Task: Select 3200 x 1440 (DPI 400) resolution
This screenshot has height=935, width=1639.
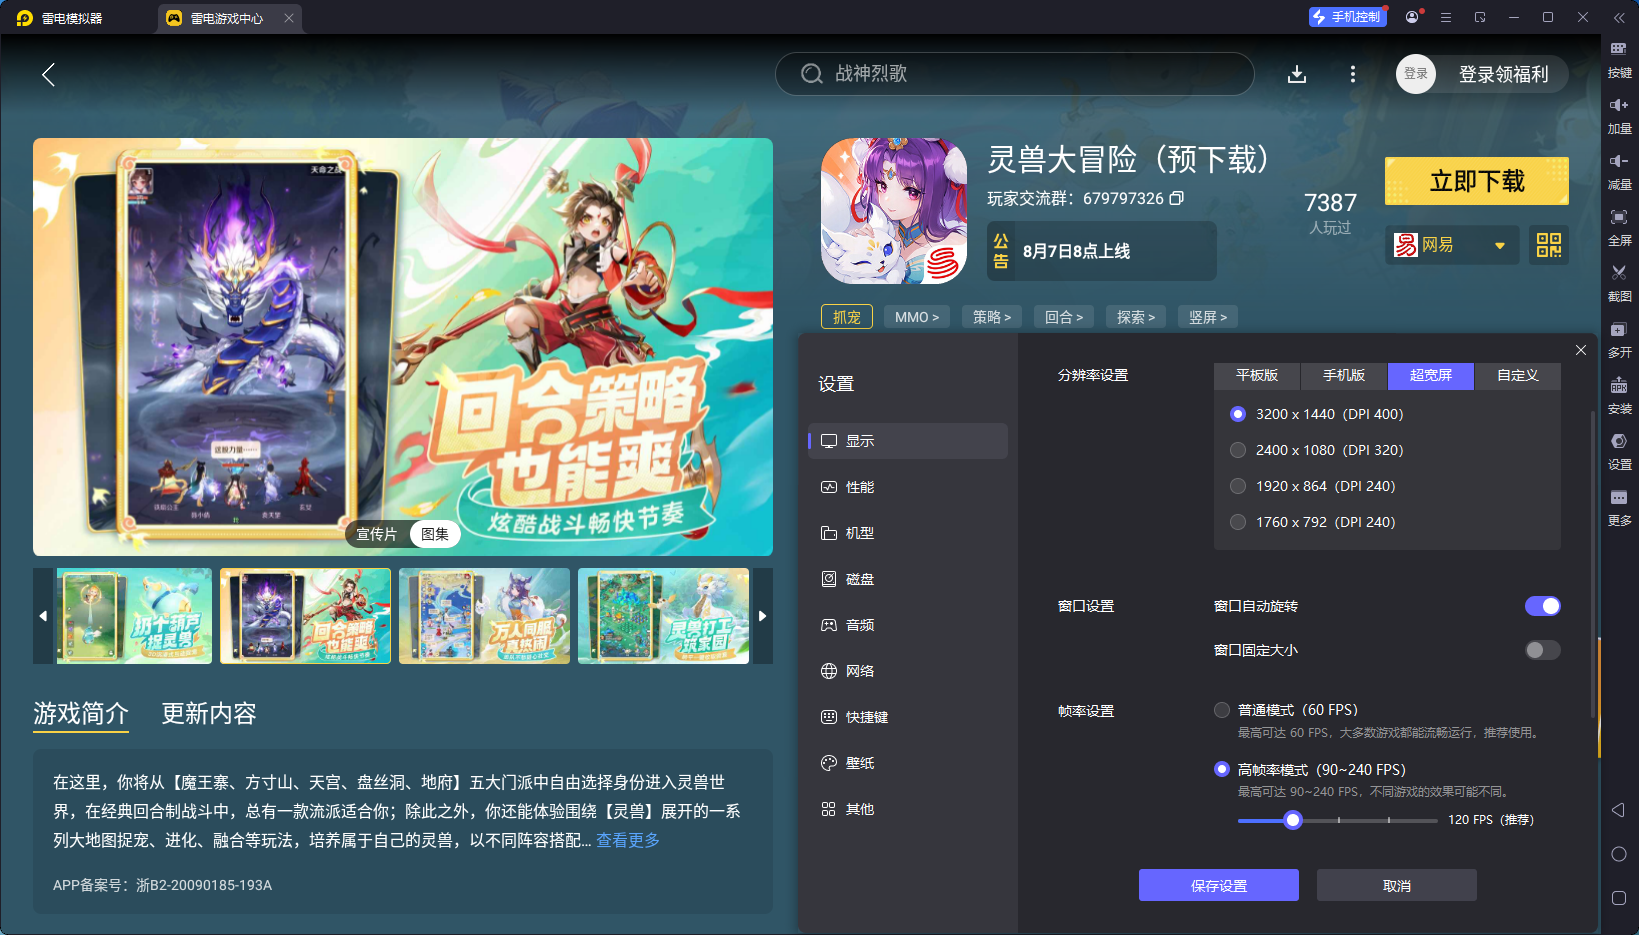Action: [x=1238, y=414]
